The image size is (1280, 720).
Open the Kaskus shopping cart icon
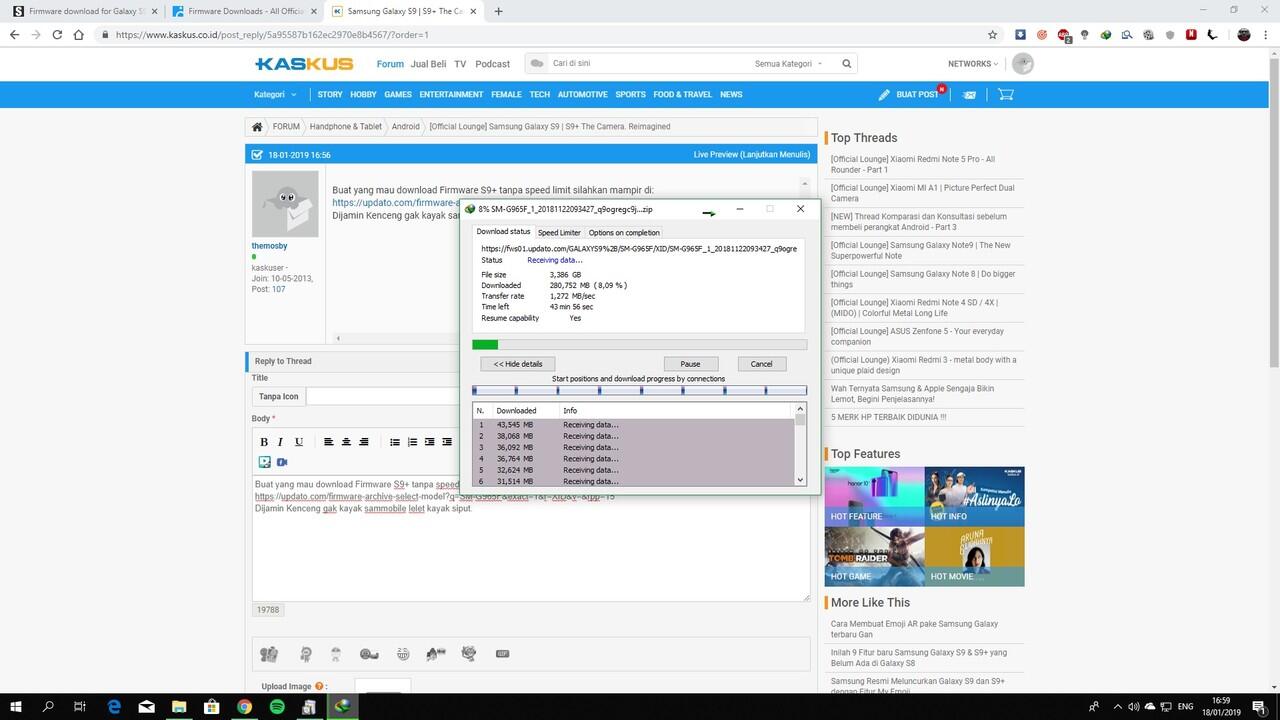(x=1005, y=94)
